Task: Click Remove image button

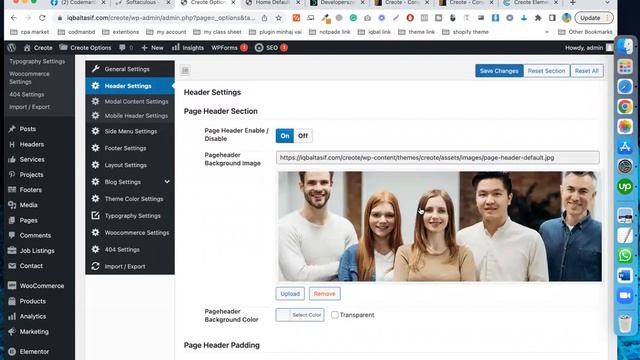Action: tap(324, 293)
